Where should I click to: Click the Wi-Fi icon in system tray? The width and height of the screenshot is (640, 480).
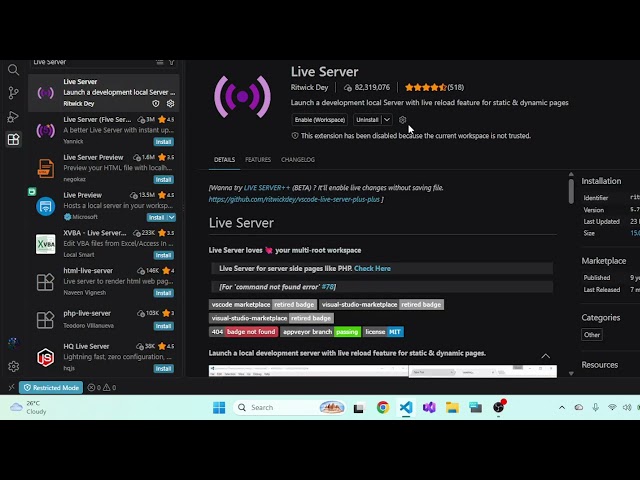point(612,407)
